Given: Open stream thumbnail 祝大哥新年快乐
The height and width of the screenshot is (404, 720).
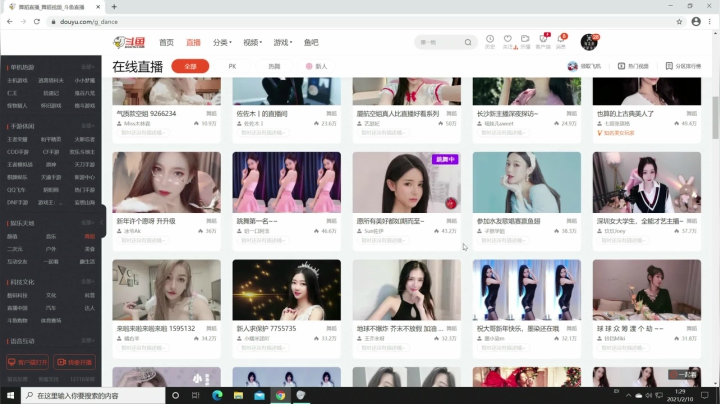Looking at the screenshot, I should [x=527, y=290].
